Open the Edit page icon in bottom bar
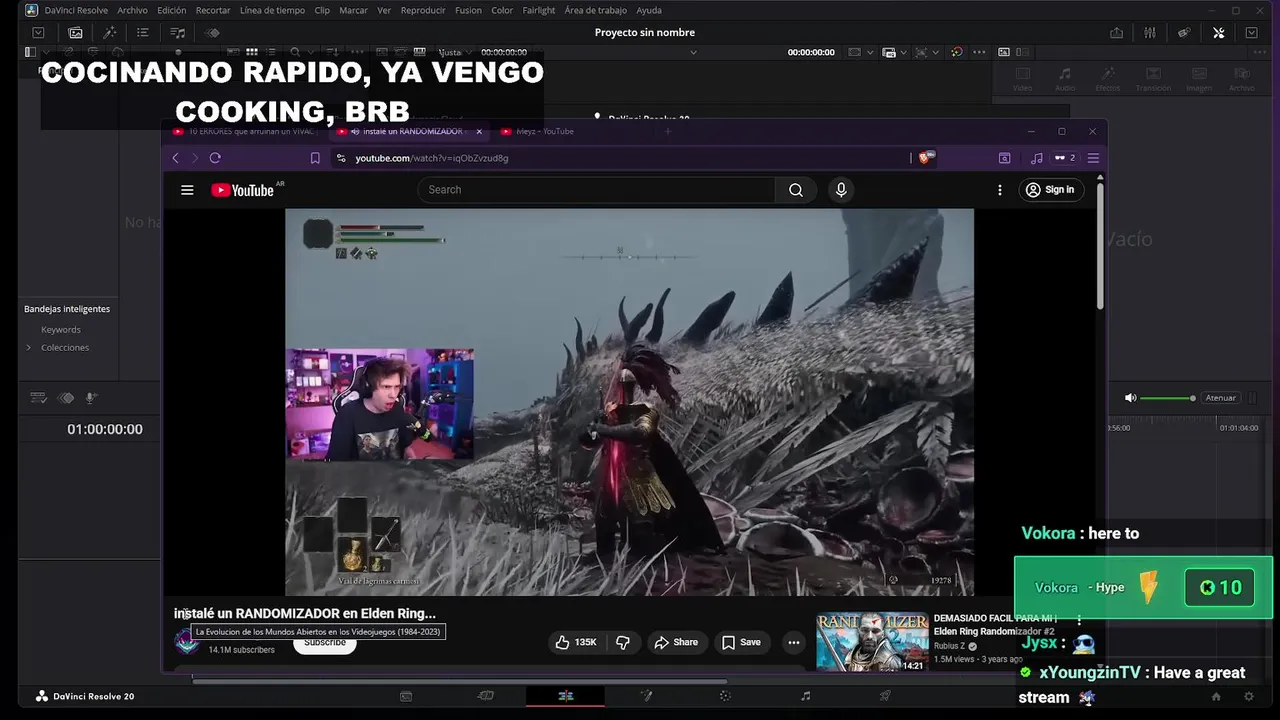The image size is (1280, 720). [566, 696]
